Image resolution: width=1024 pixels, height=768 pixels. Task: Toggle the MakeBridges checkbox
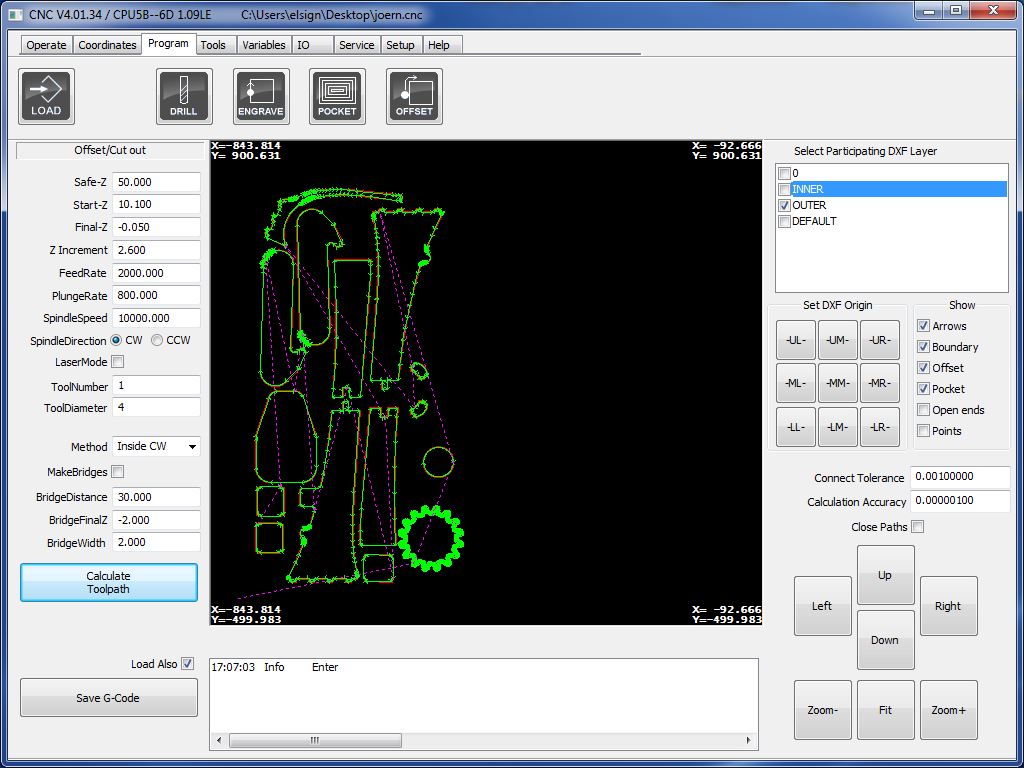117,472
